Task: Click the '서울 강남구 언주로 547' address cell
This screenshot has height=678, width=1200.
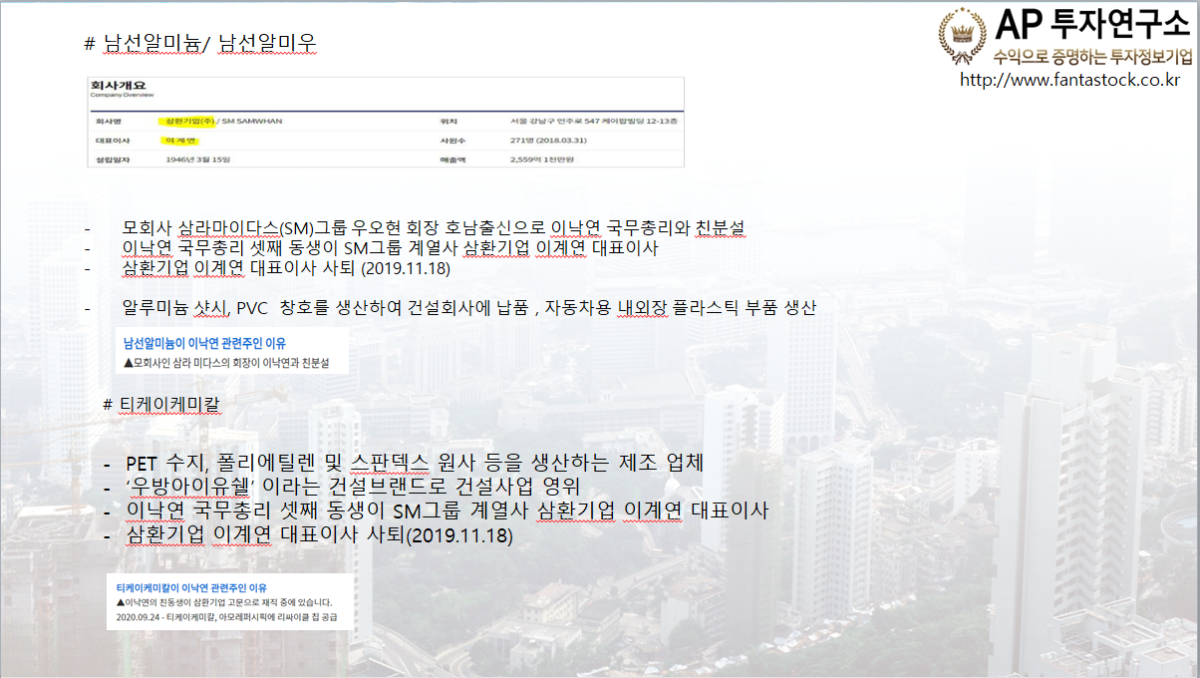Action: coord(592,121)
